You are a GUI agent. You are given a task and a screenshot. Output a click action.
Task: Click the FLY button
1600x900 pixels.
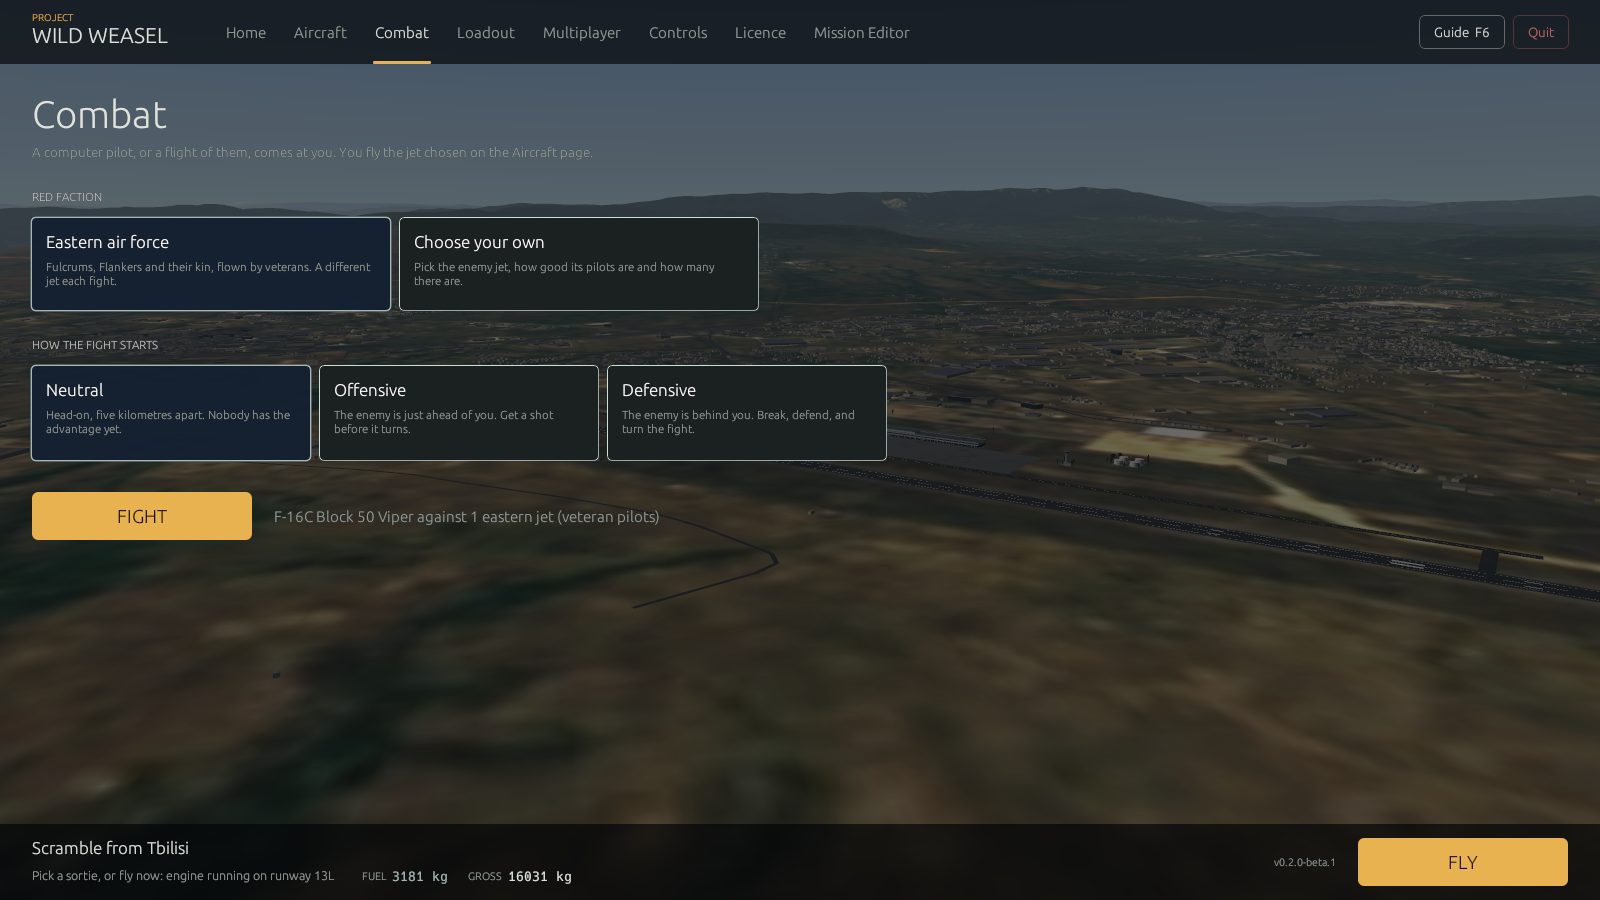(1462, 862)
